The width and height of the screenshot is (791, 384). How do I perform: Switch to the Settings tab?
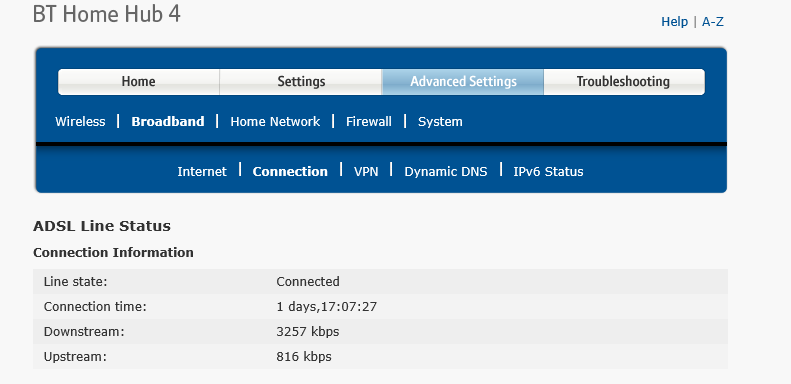point(301,82)
